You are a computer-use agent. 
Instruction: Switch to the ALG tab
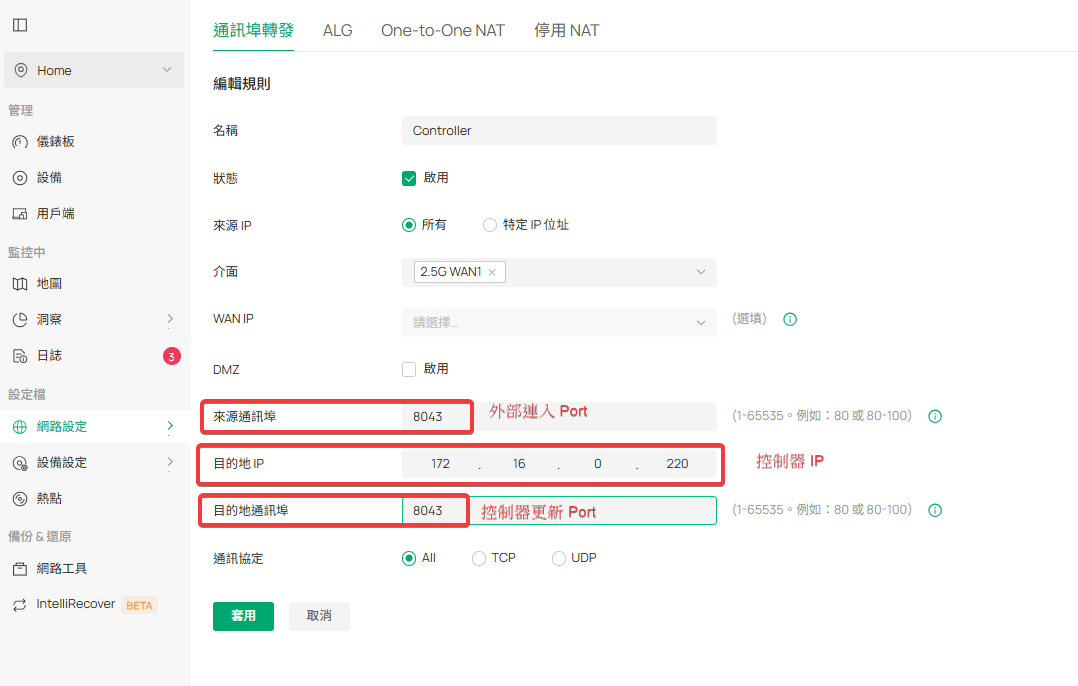click(337, 30)
